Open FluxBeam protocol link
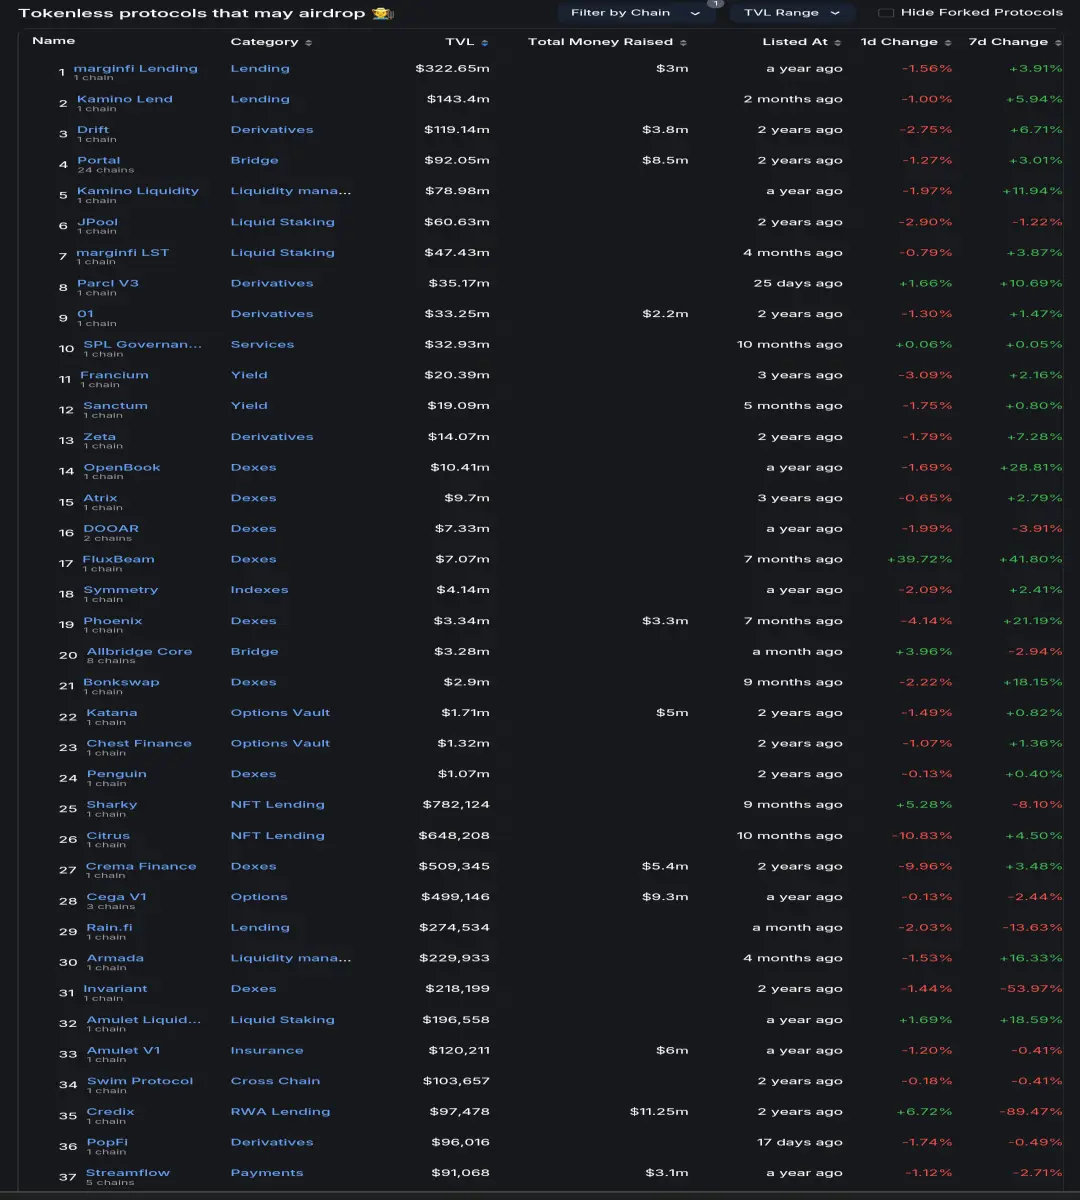 pos(118,559)
